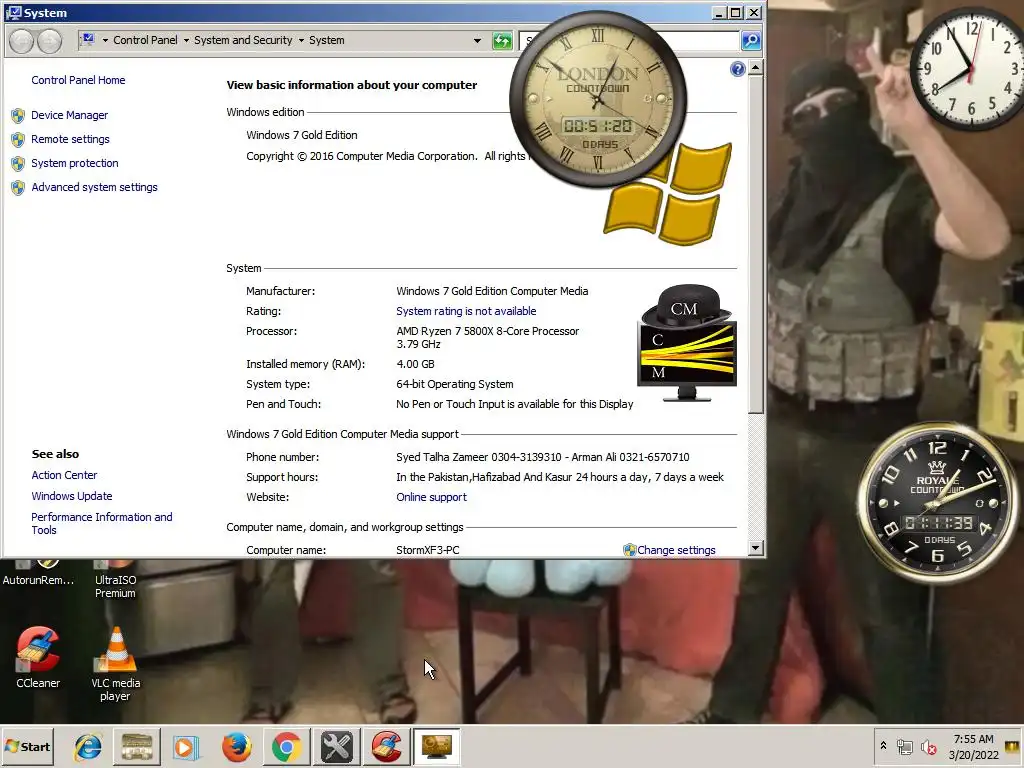Viewport: 1024px width, 768px height.
Task: Click System rating is not available link
Action: [x=466, y=312]
